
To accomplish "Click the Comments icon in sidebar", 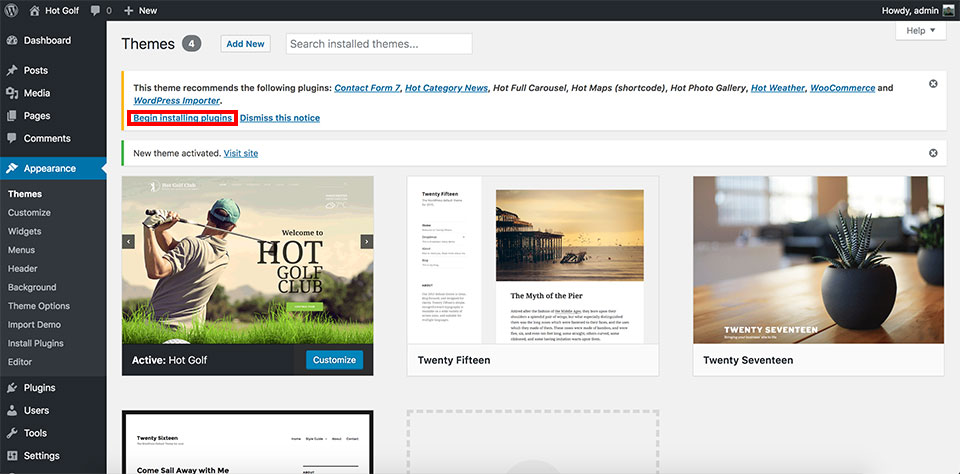I will [x=12, y=138].
